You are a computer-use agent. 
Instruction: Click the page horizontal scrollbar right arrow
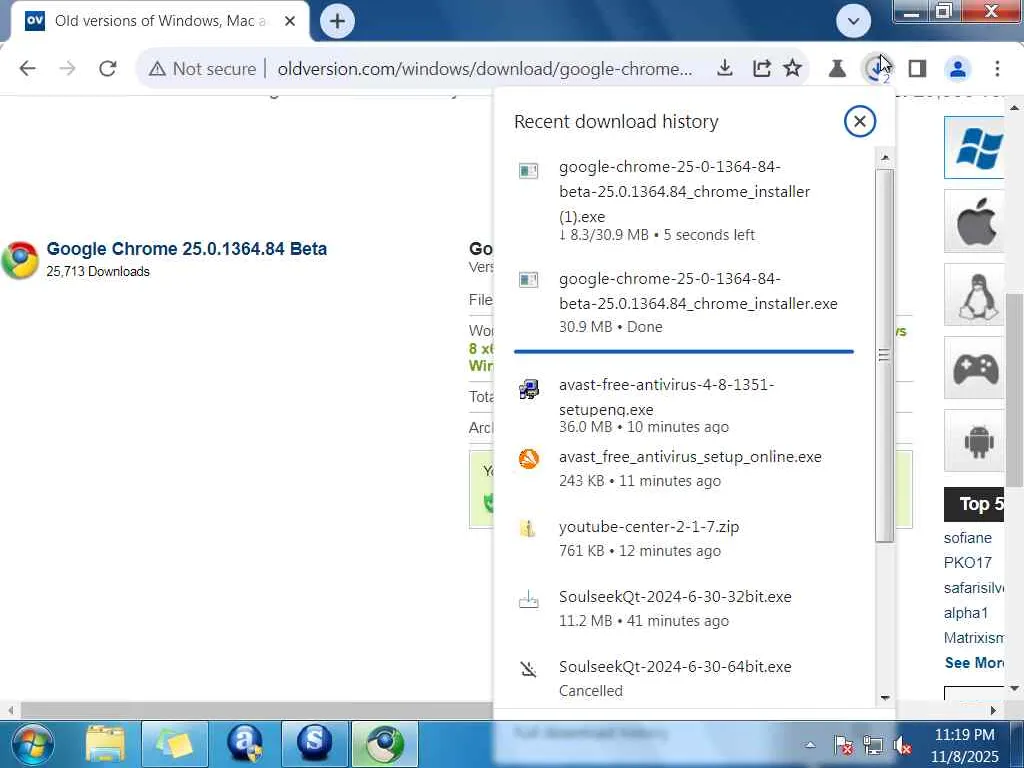click(x=993, y=710)
